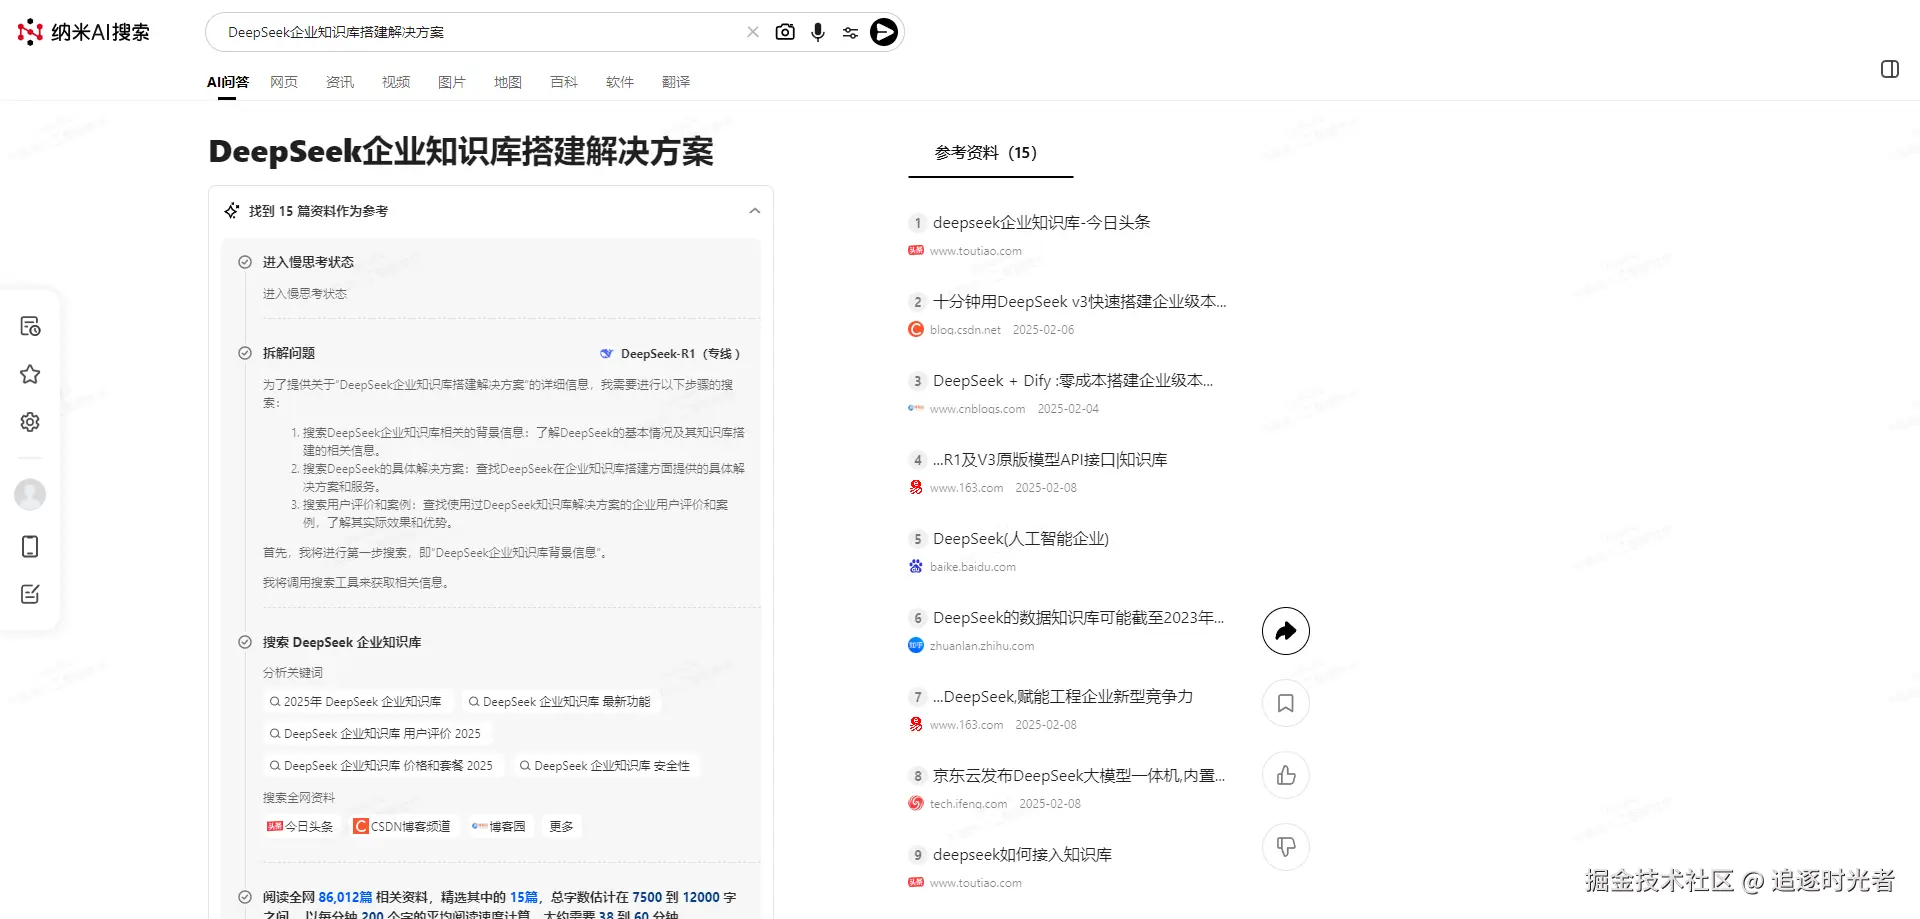The image size is (1920, 919).
Task: Click the 15篇 selected articles link
Action: point(524,897)
